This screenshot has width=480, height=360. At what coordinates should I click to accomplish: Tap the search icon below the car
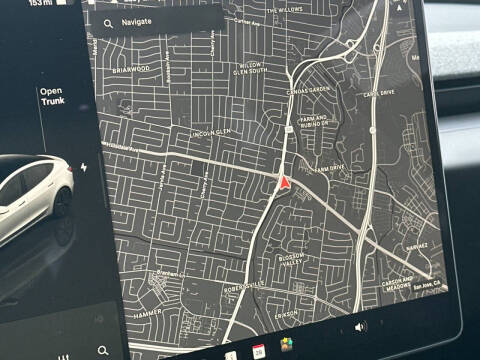click(x=103, y=350)
